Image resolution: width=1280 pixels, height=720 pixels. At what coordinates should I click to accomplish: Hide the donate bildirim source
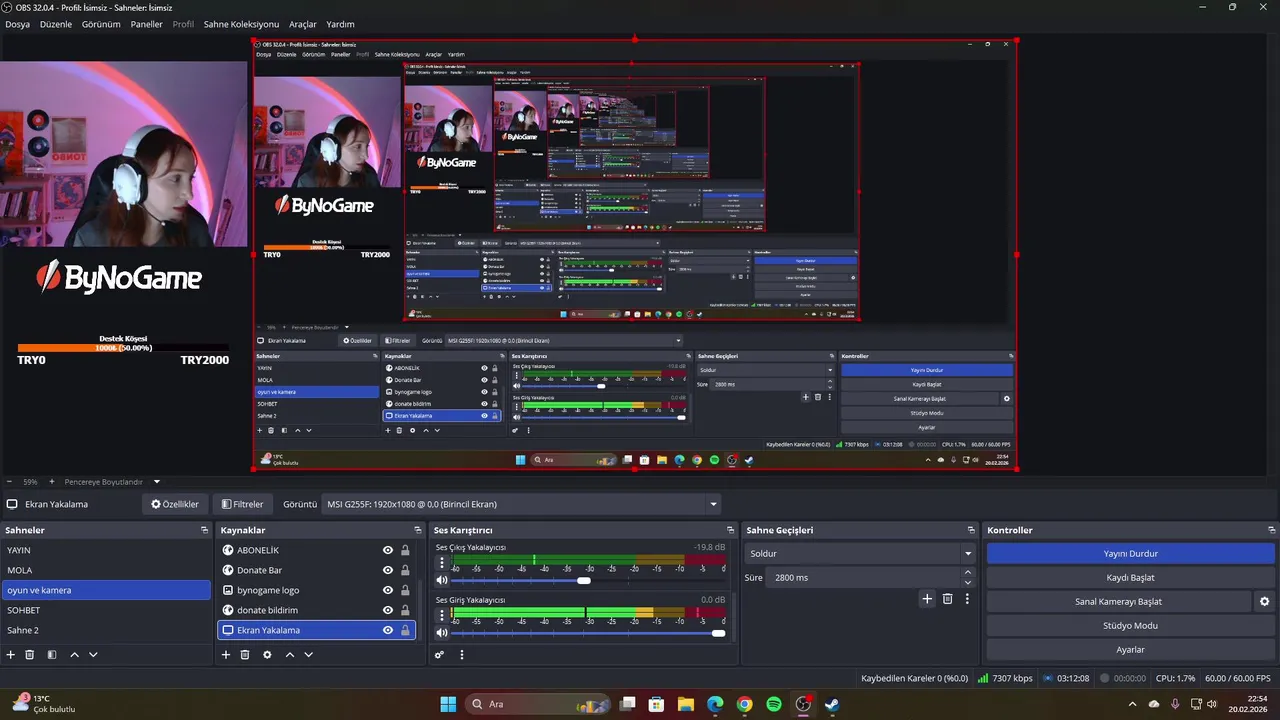[x=388, y=610]
